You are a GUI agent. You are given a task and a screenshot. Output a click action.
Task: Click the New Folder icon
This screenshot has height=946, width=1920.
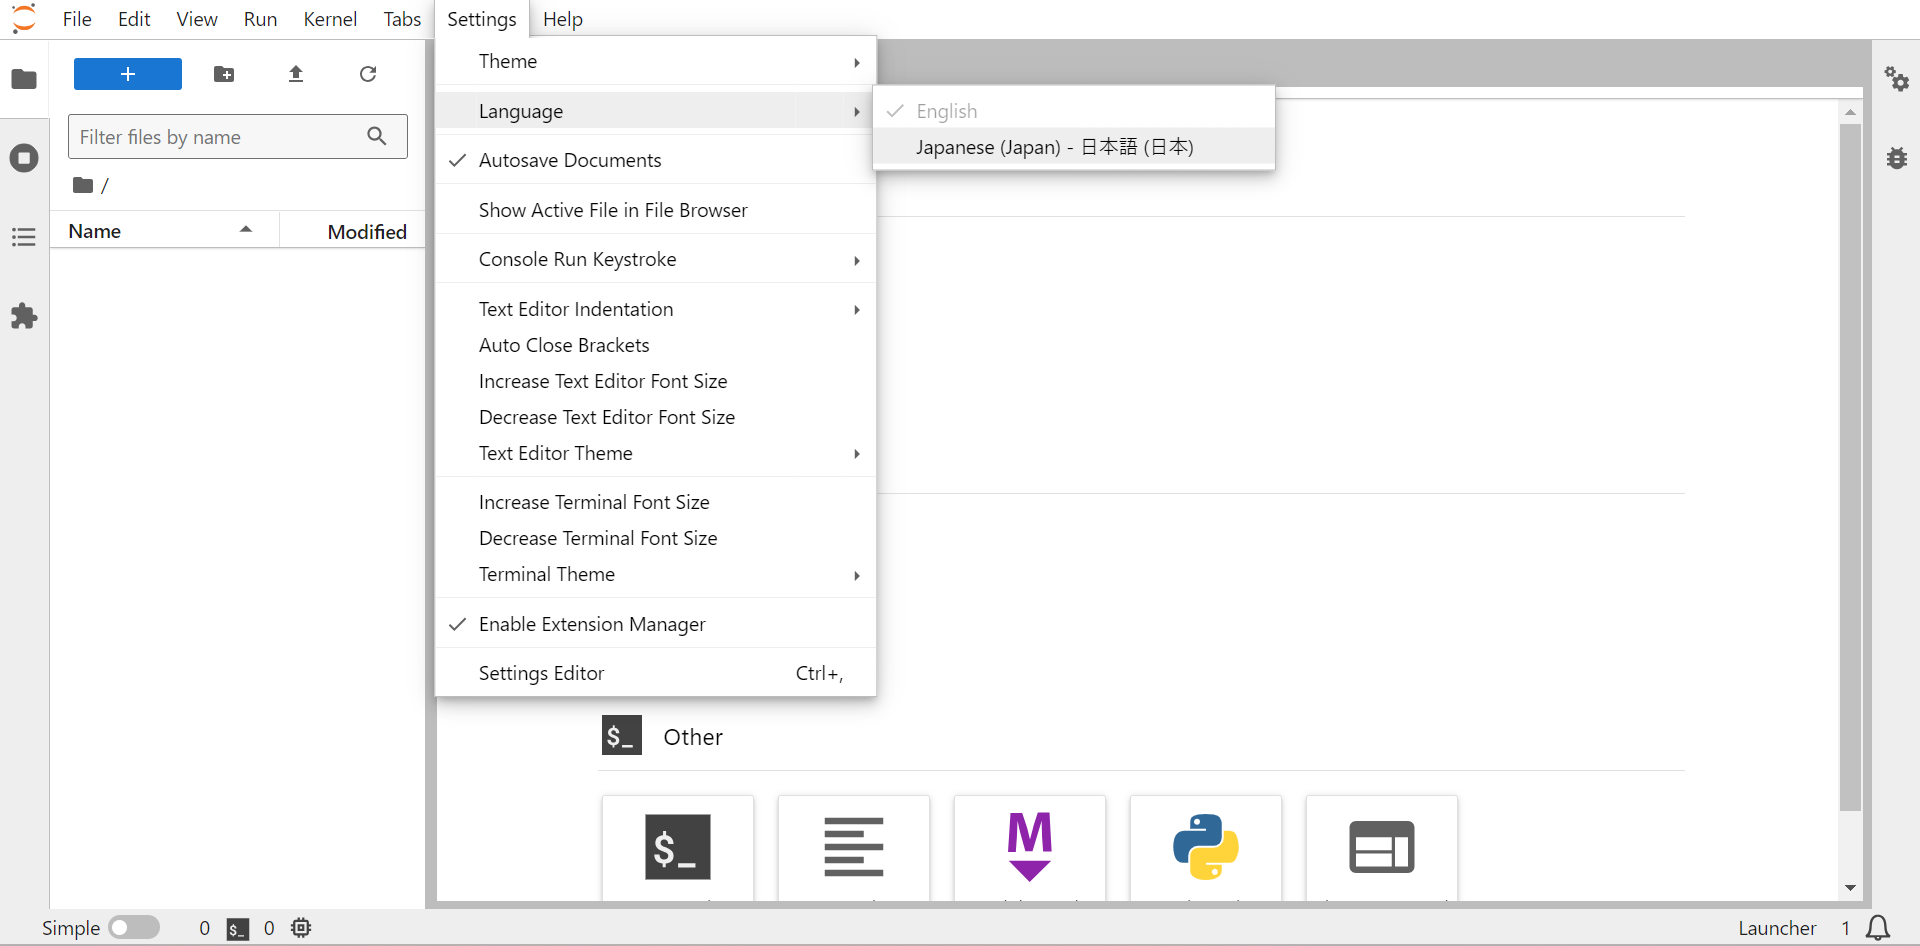click(224, 74)
